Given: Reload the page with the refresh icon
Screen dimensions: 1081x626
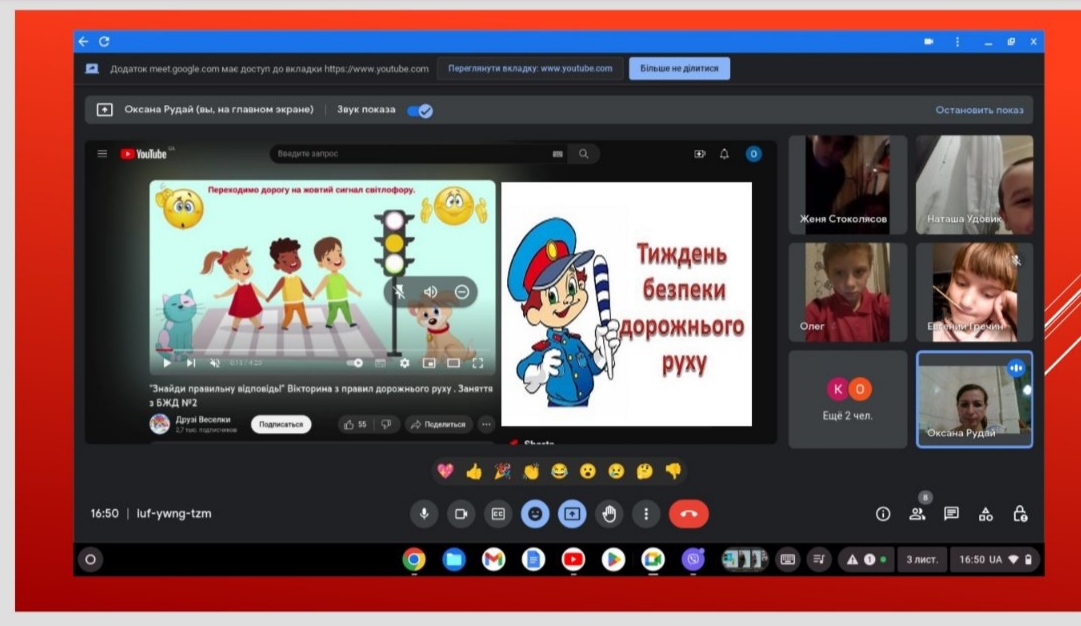Looking at the screenshot, I should point(104,42).
